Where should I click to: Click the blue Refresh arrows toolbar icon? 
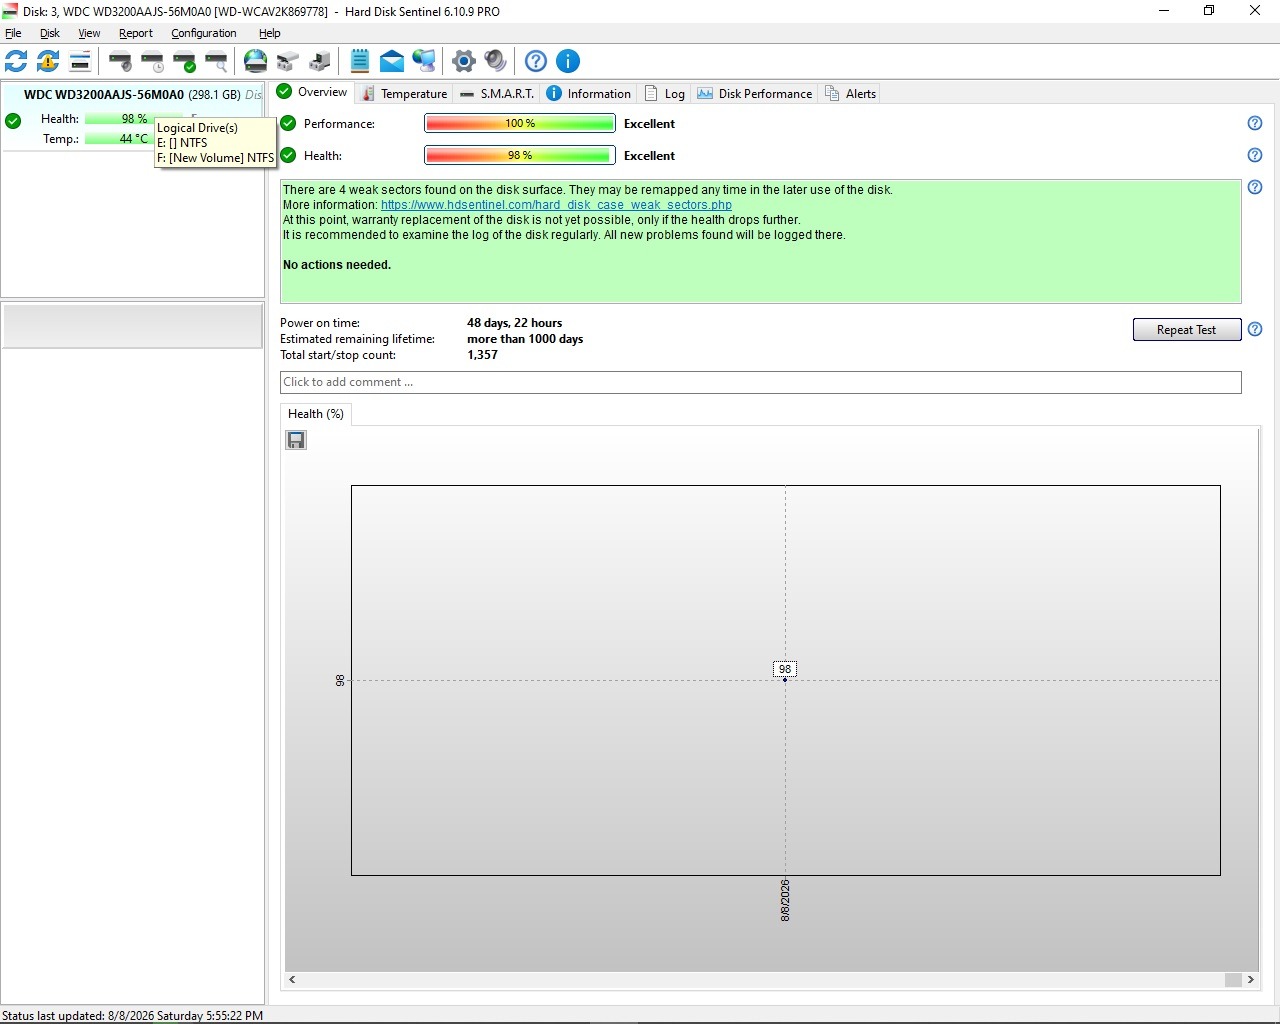(16, 61)
